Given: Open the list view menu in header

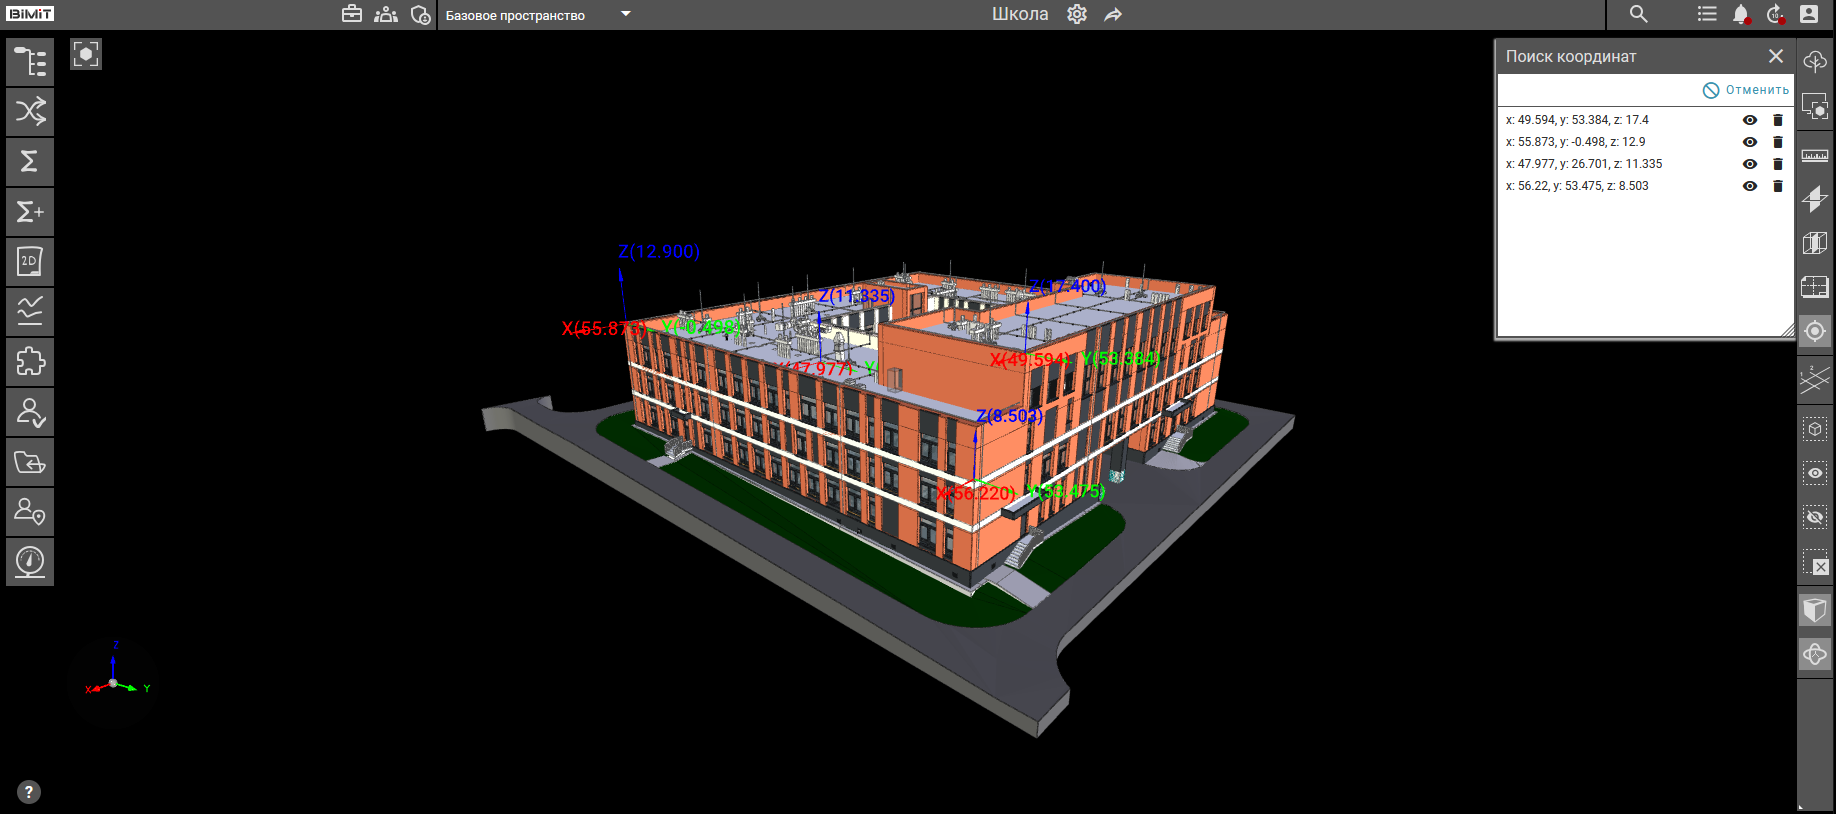Looking at the screenshot, I should coord(1707,14).
